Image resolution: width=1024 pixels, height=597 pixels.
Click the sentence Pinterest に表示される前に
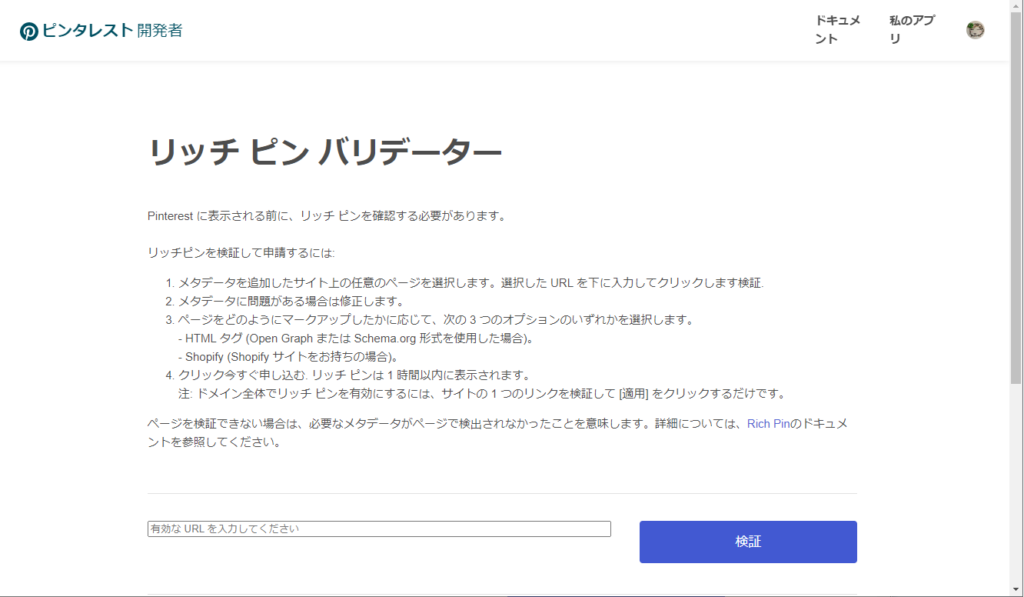(x=328, y=216)
